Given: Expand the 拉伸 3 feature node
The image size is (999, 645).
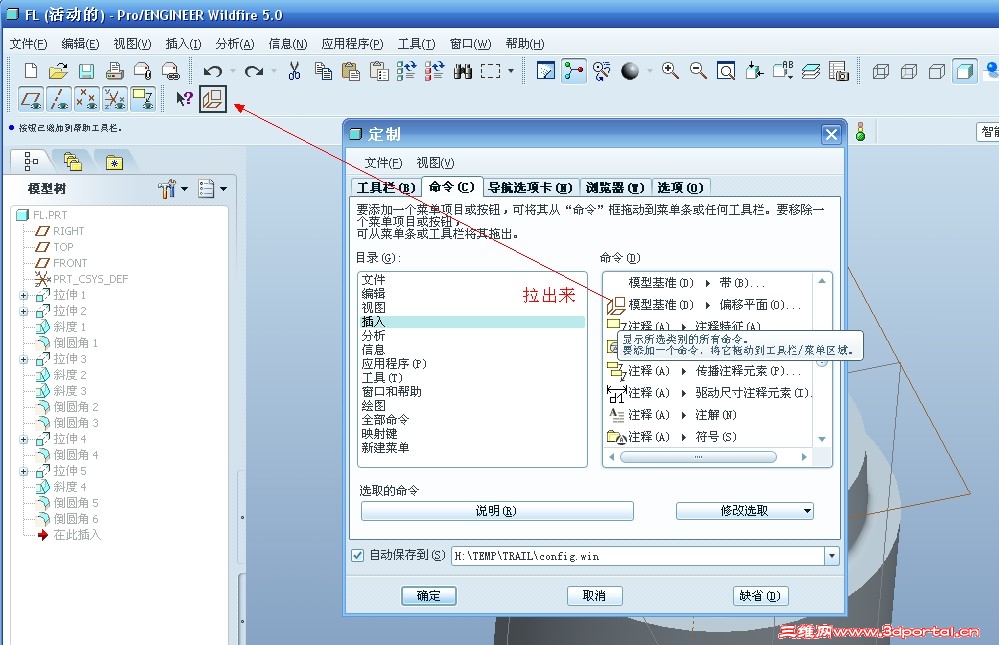Looking at the screenshot, I should (x=24, y=359).
